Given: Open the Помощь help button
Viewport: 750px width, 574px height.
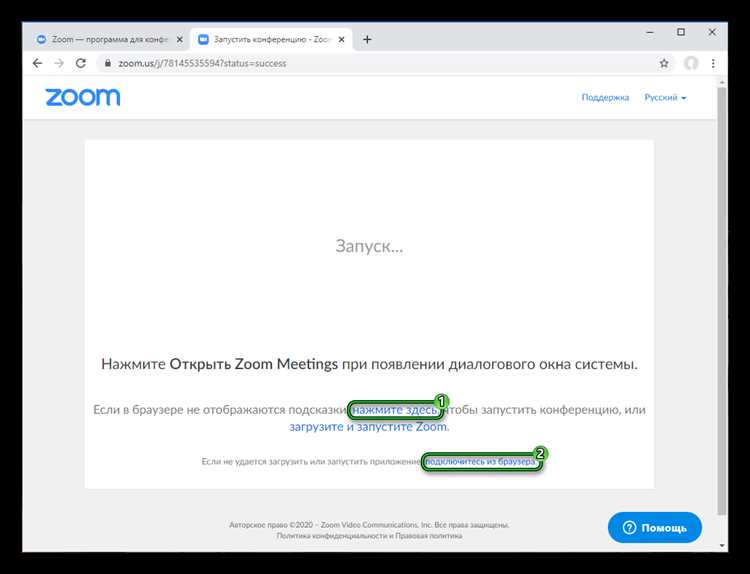Looking at the screenshot, I should pos(654,528).
